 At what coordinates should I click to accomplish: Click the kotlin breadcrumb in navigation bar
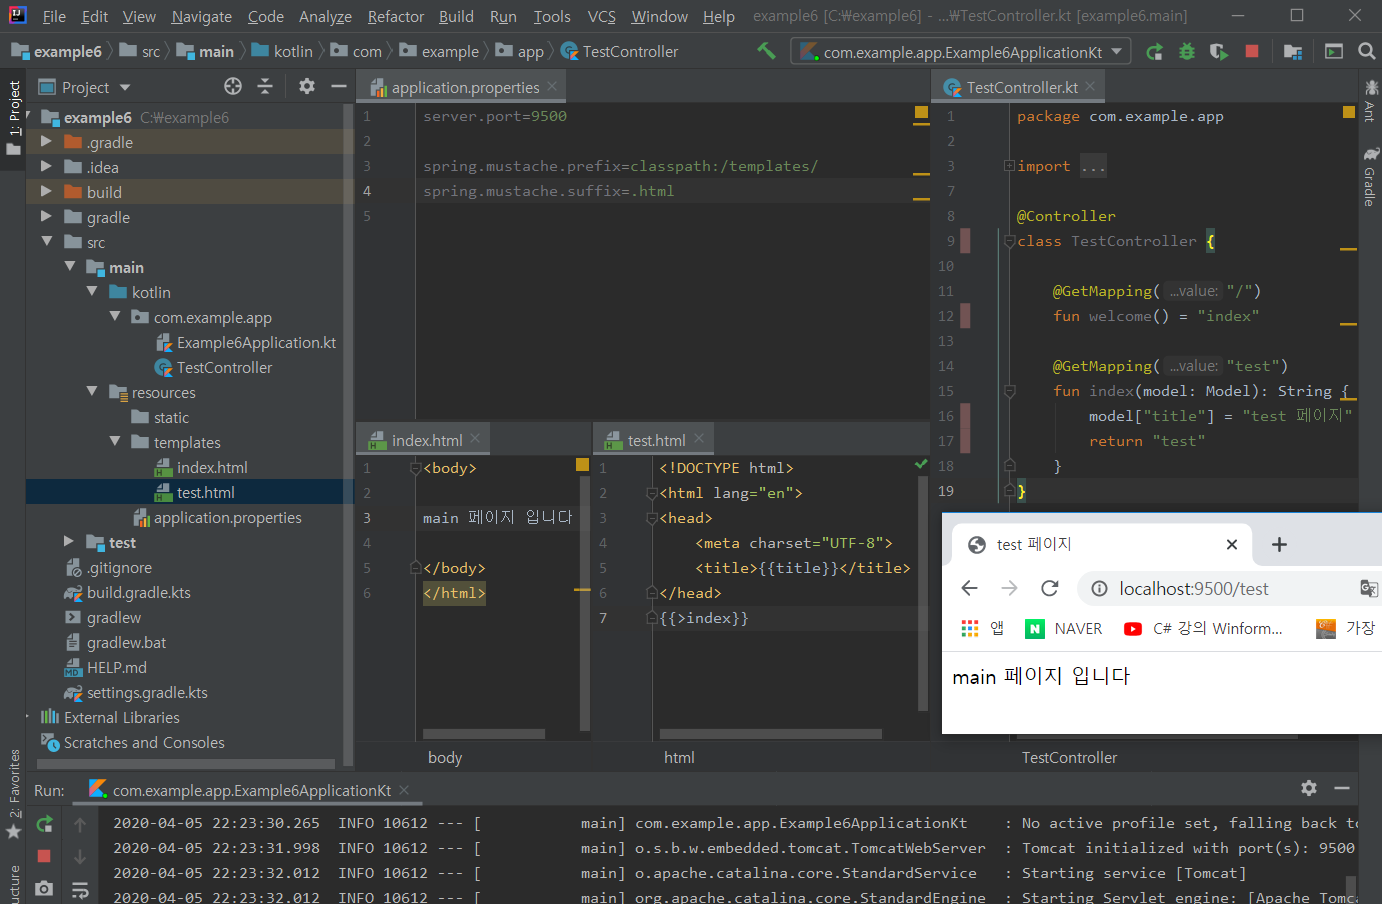(283, 51)
